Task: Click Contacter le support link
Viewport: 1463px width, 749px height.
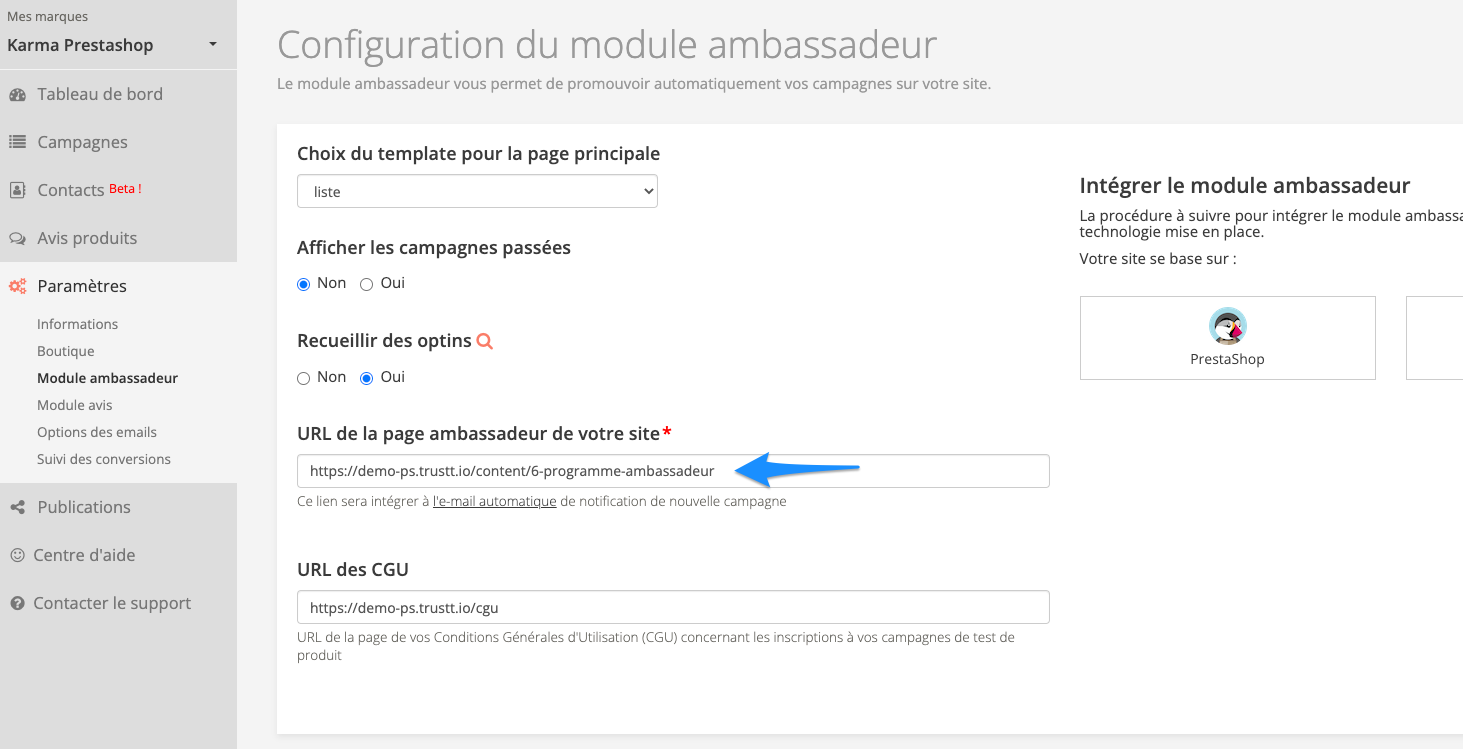Action: (112, 603)
